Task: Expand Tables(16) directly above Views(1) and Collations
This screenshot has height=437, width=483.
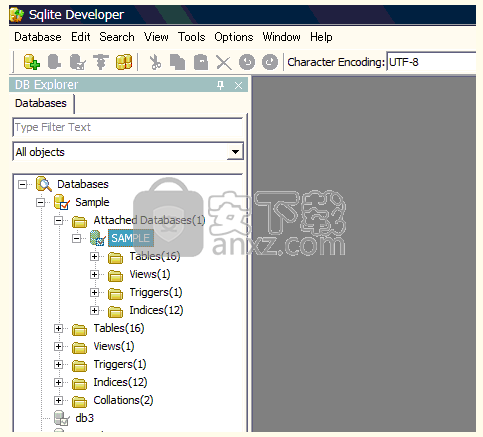Action: [58, 328]
